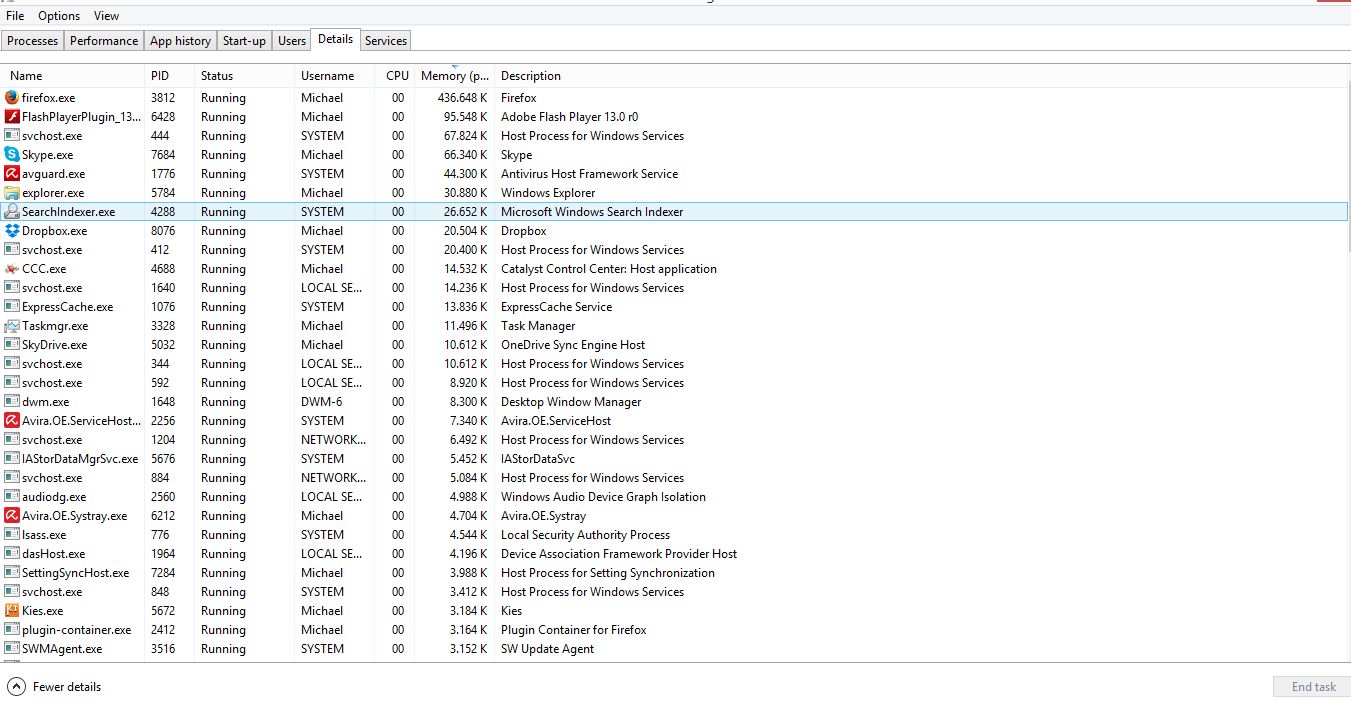Click the Avira.OE.ServiceHost icon
The image size is (1351, 704).
coord(12,421)
